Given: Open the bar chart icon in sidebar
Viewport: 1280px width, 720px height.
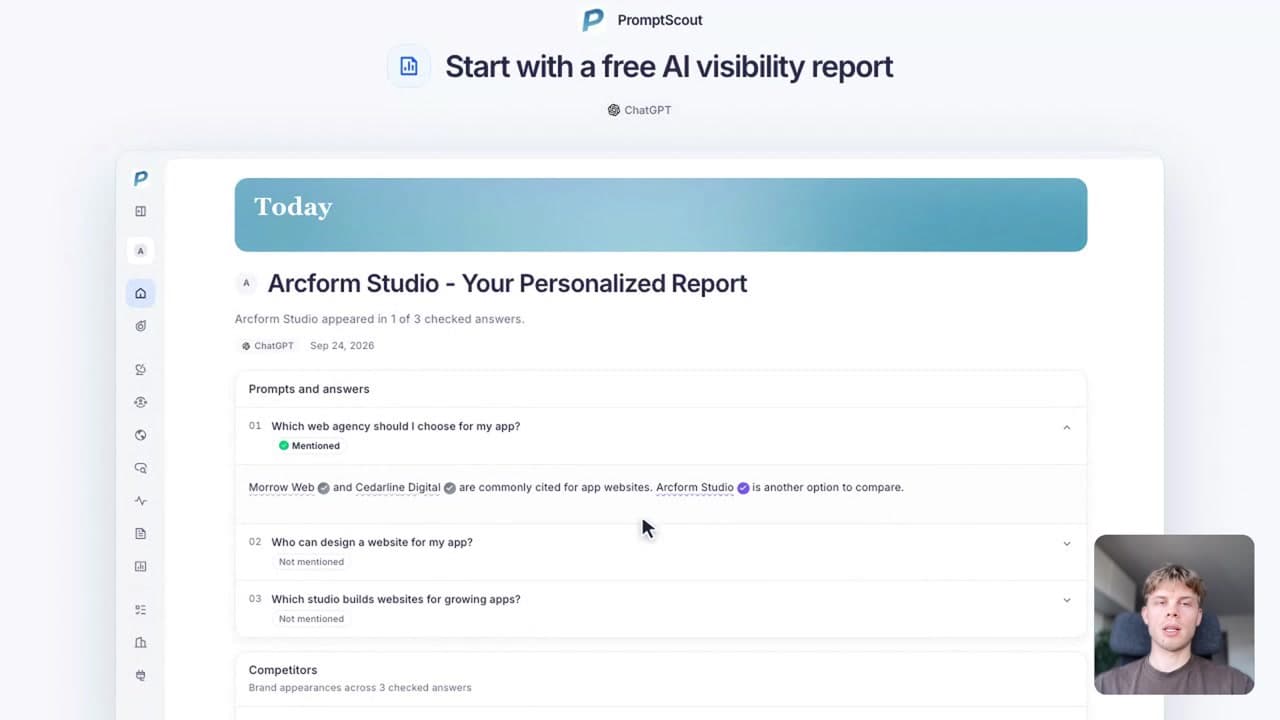Looking at the screenshot, I should tap(141, 566).
